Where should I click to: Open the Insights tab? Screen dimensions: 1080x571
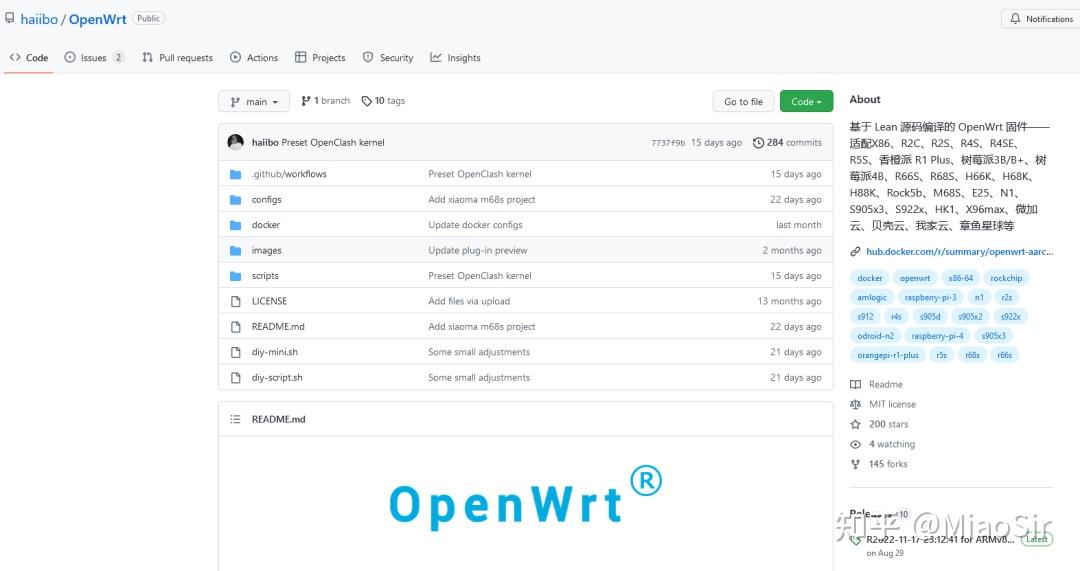(455, 58)
